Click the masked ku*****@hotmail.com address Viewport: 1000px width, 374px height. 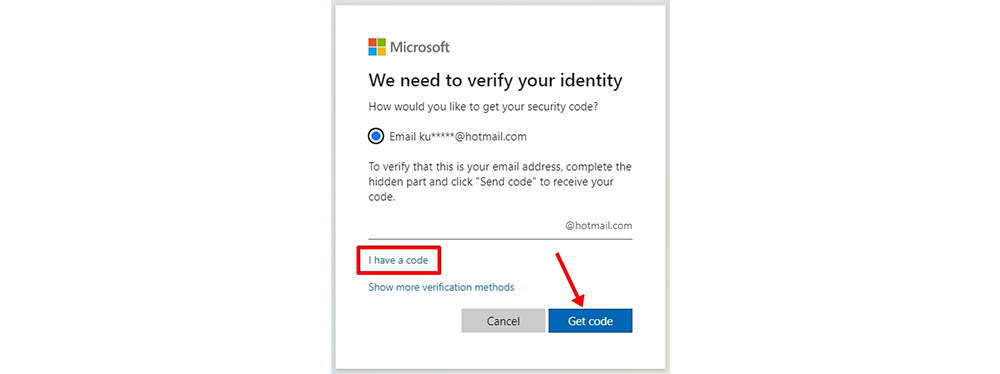point(473,137)
